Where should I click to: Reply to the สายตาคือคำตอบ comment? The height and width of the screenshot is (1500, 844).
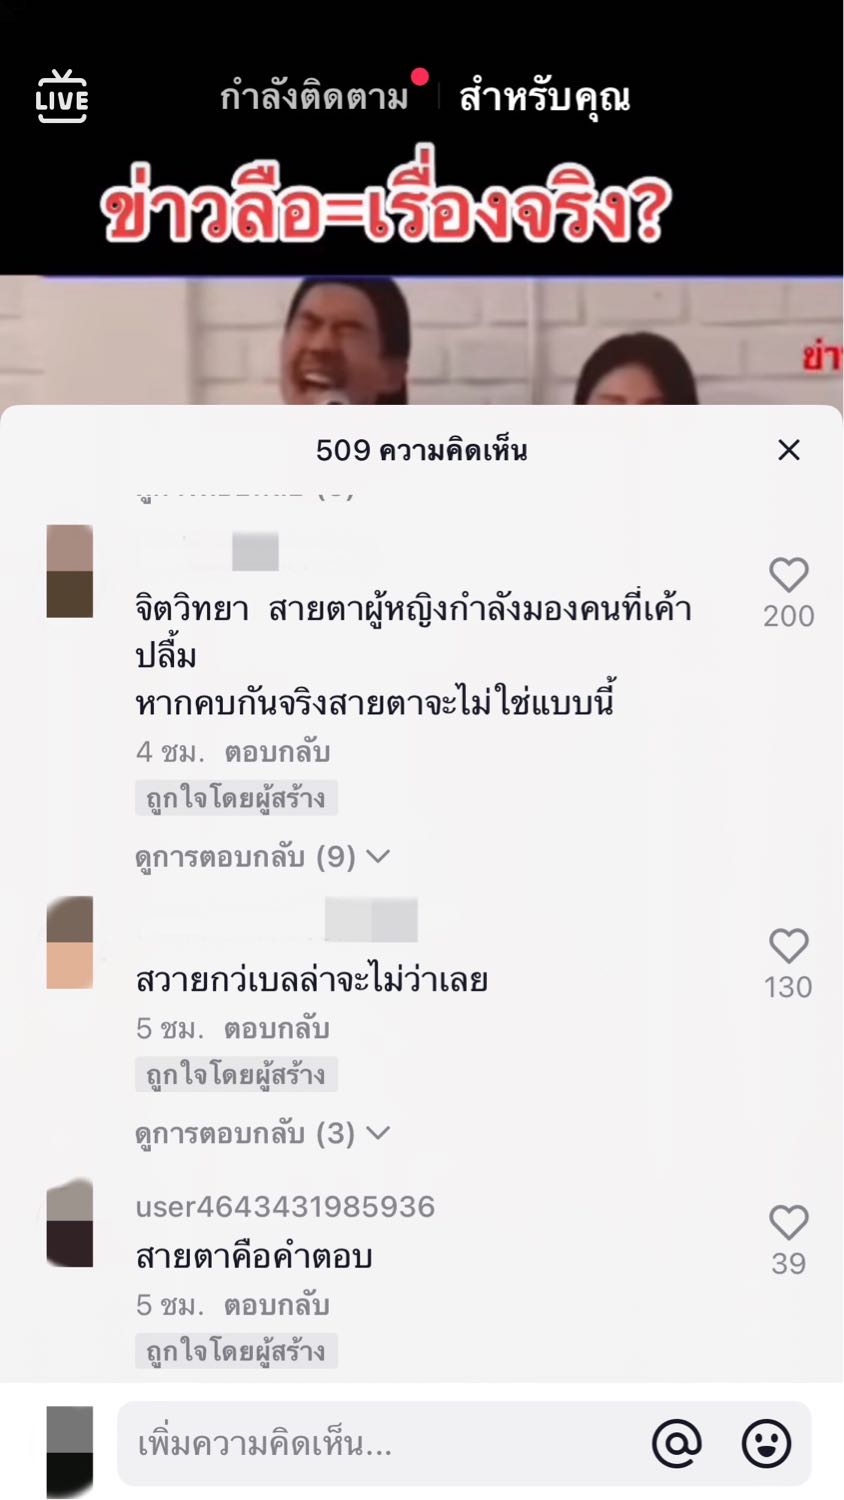pos(277,1305)
